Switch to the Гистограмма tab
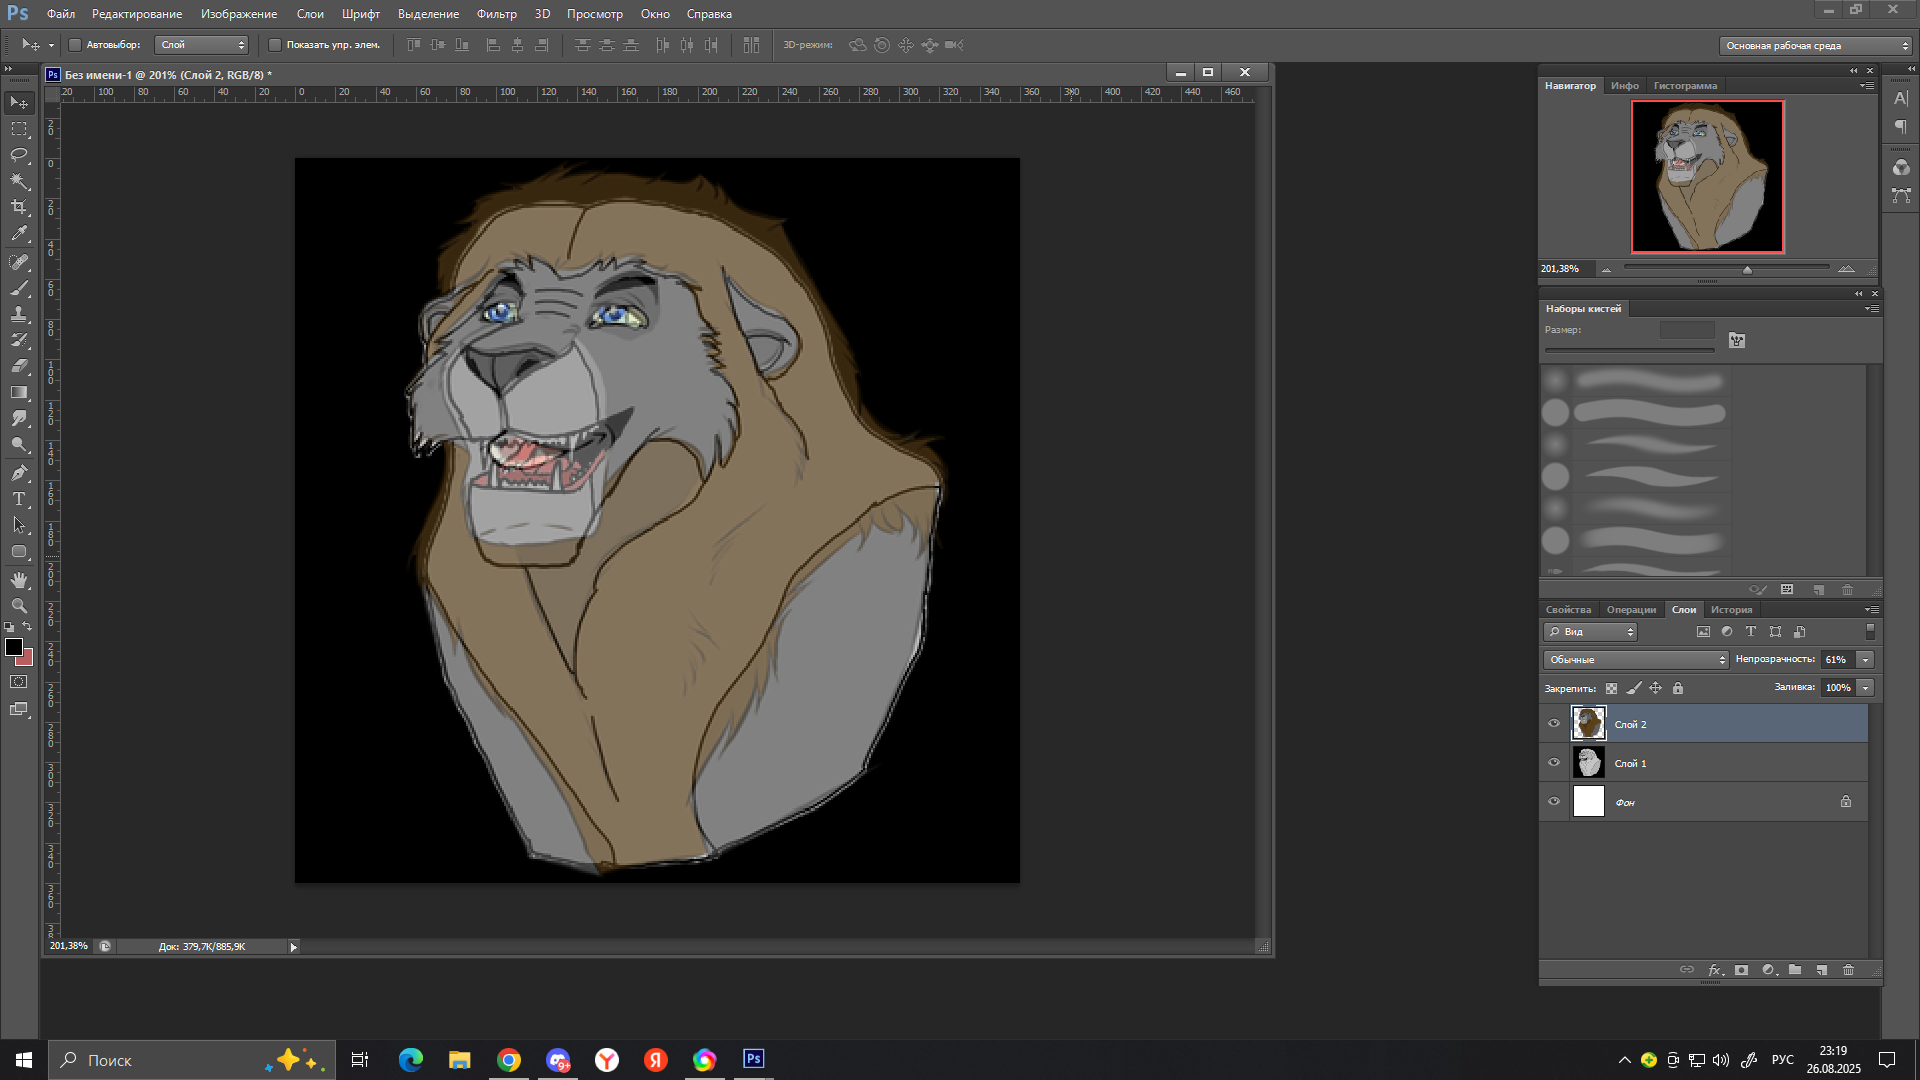Screen dimensions: 1920x1080 pyautogui.click(x=1685, y=86)
